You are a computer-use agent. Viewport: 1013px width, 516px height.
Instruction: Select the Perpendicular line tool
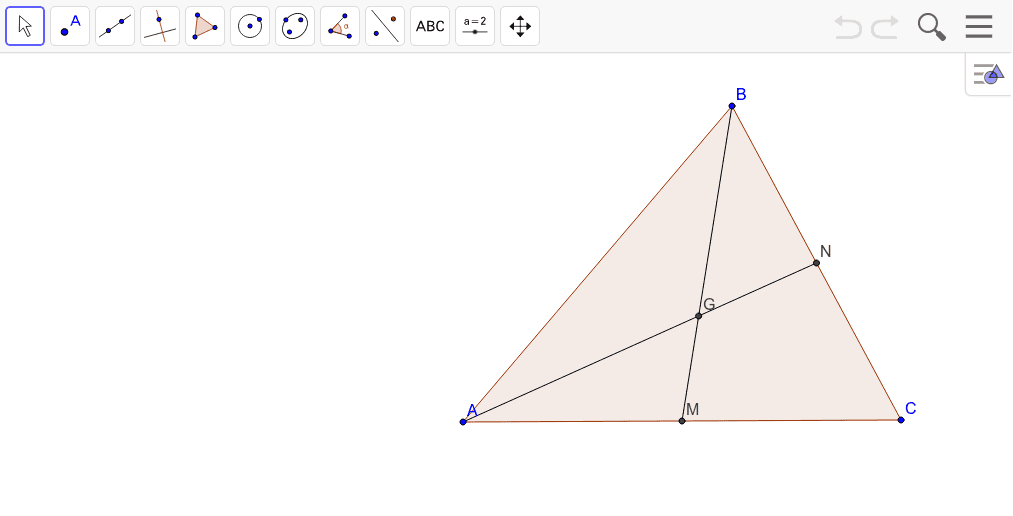(160, 26)
